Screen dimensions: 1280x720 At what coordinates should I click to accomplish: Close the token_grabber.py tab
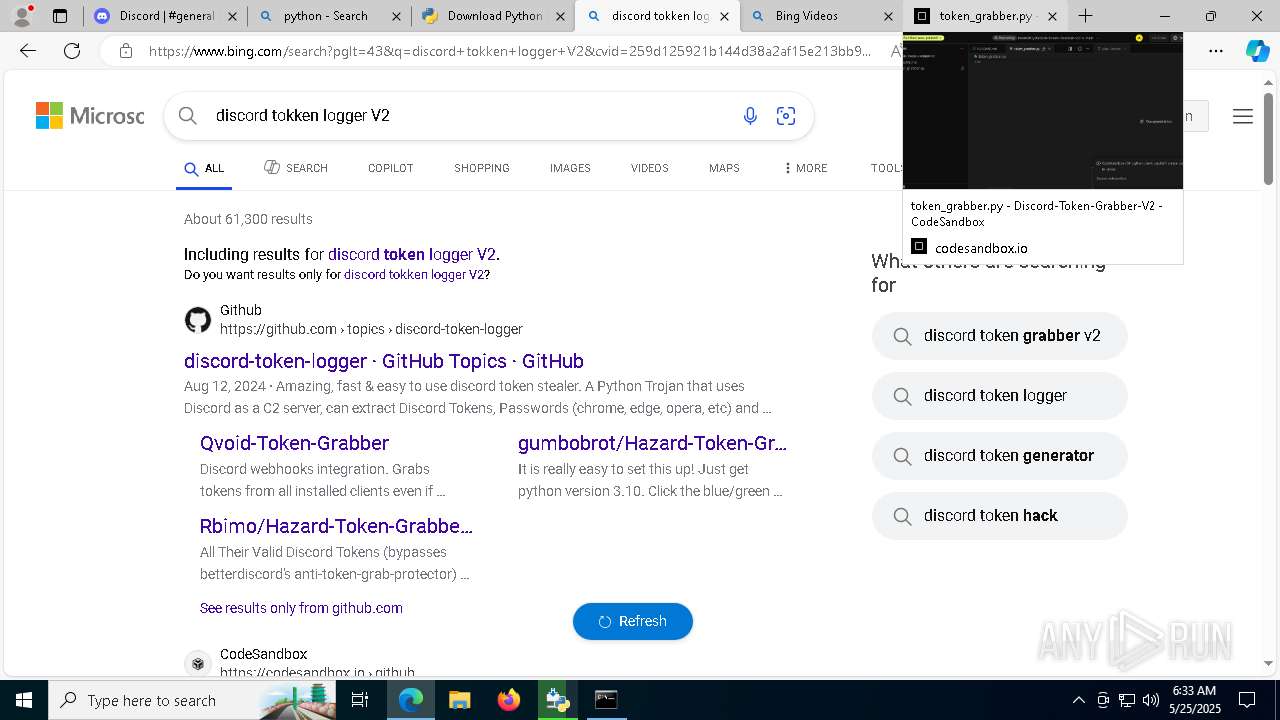(x=1052, y=16)
